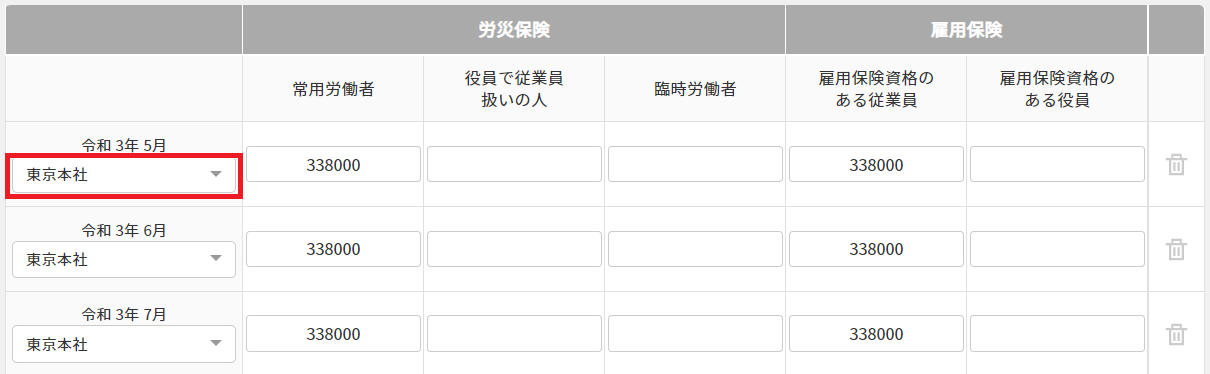The image size is (1210, 374).
Task: Focus 雇用保険資格のある役員 field in 6月 row
Action: 1057,249
